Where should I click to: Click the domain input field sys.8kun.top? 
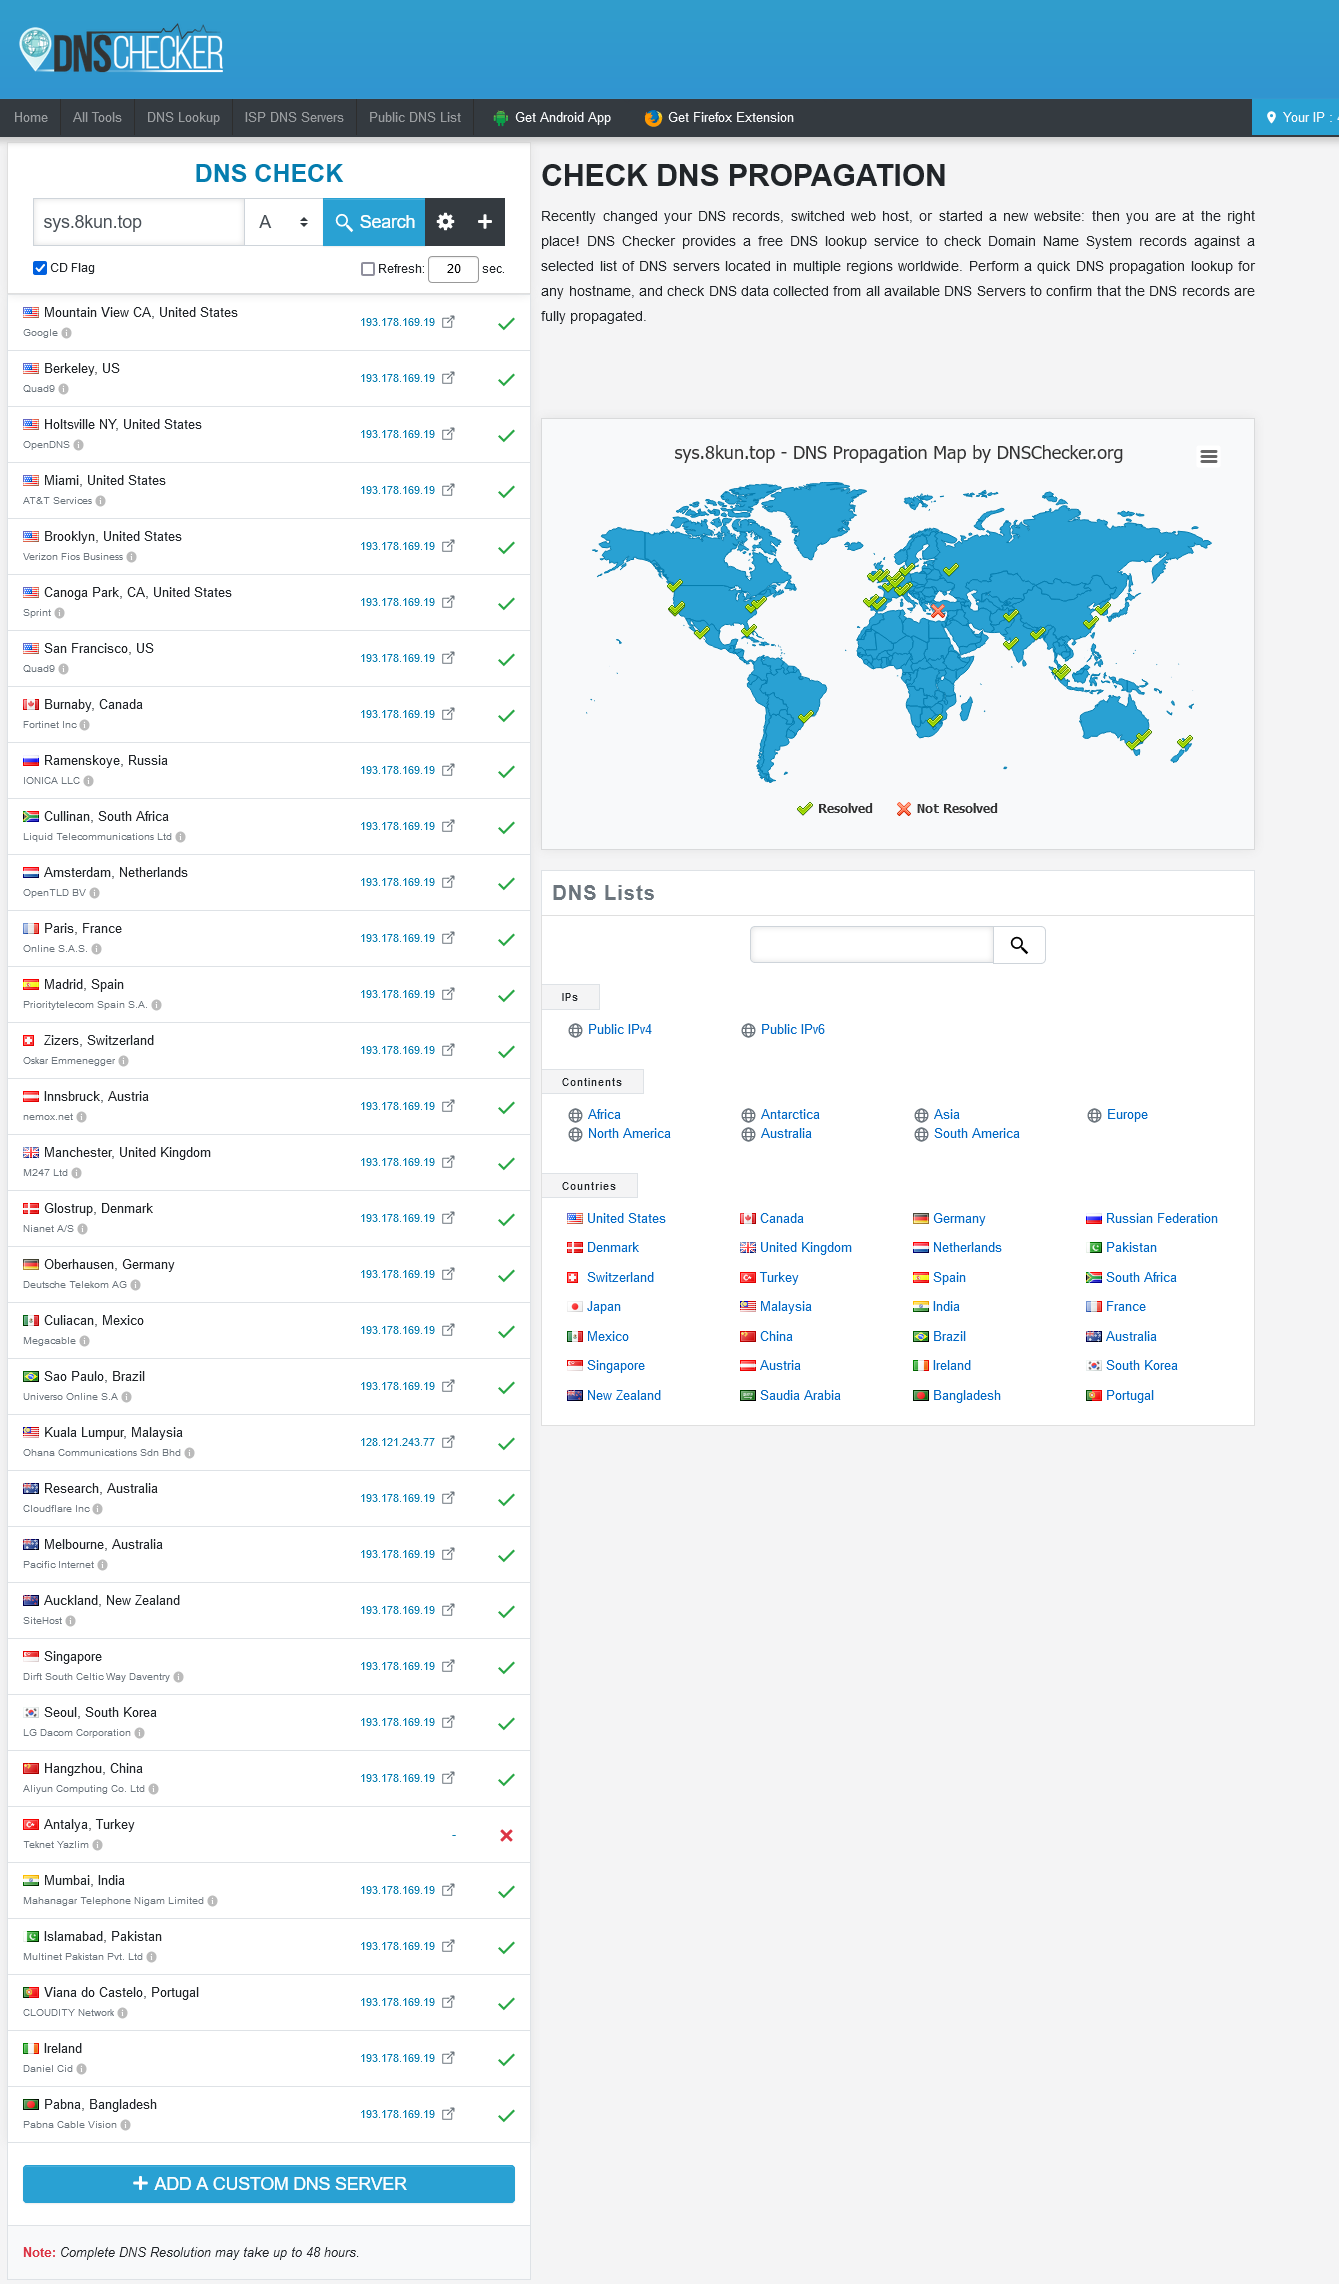(x=139, y=222)
